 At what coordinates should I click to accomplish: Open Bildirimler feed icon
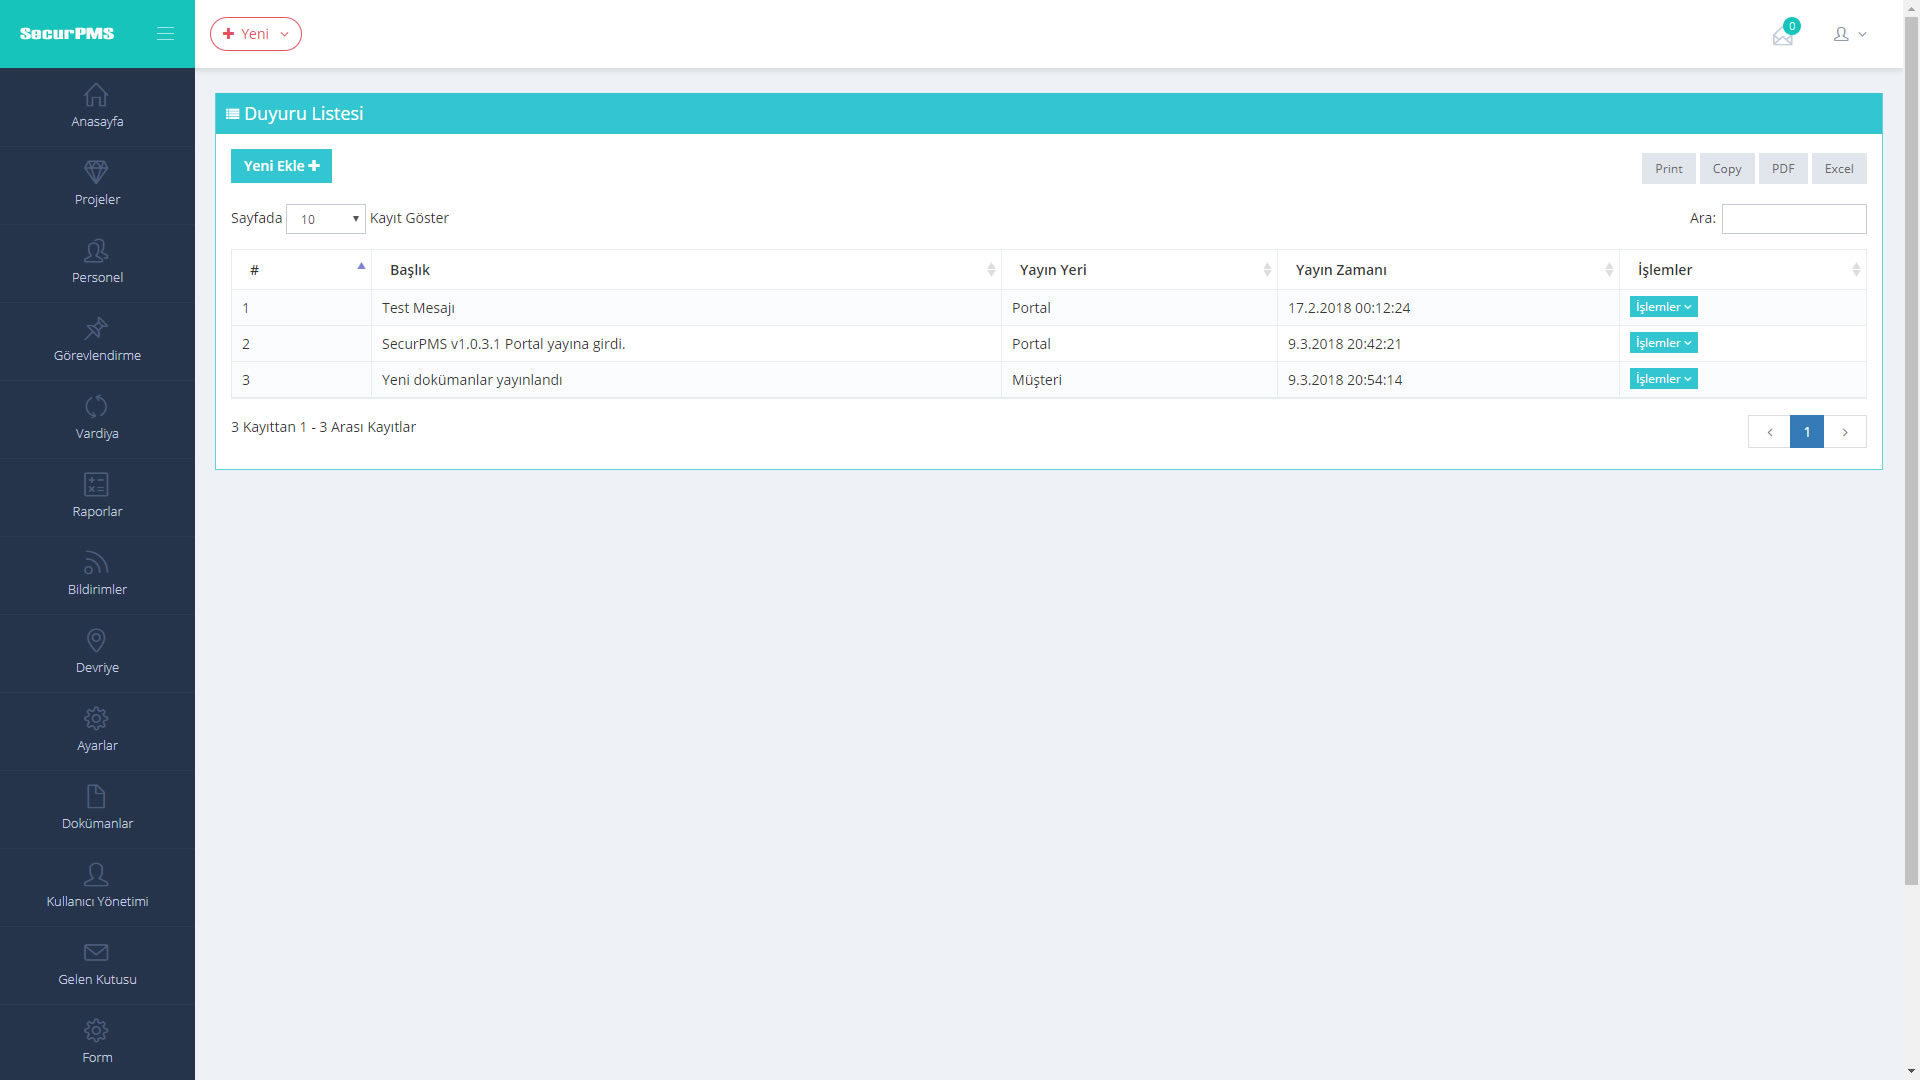click(x=96, y=563)
